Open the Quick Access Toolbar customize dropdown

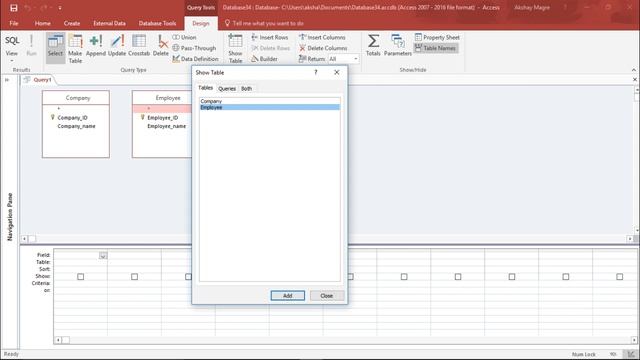[x=60, y=8]
